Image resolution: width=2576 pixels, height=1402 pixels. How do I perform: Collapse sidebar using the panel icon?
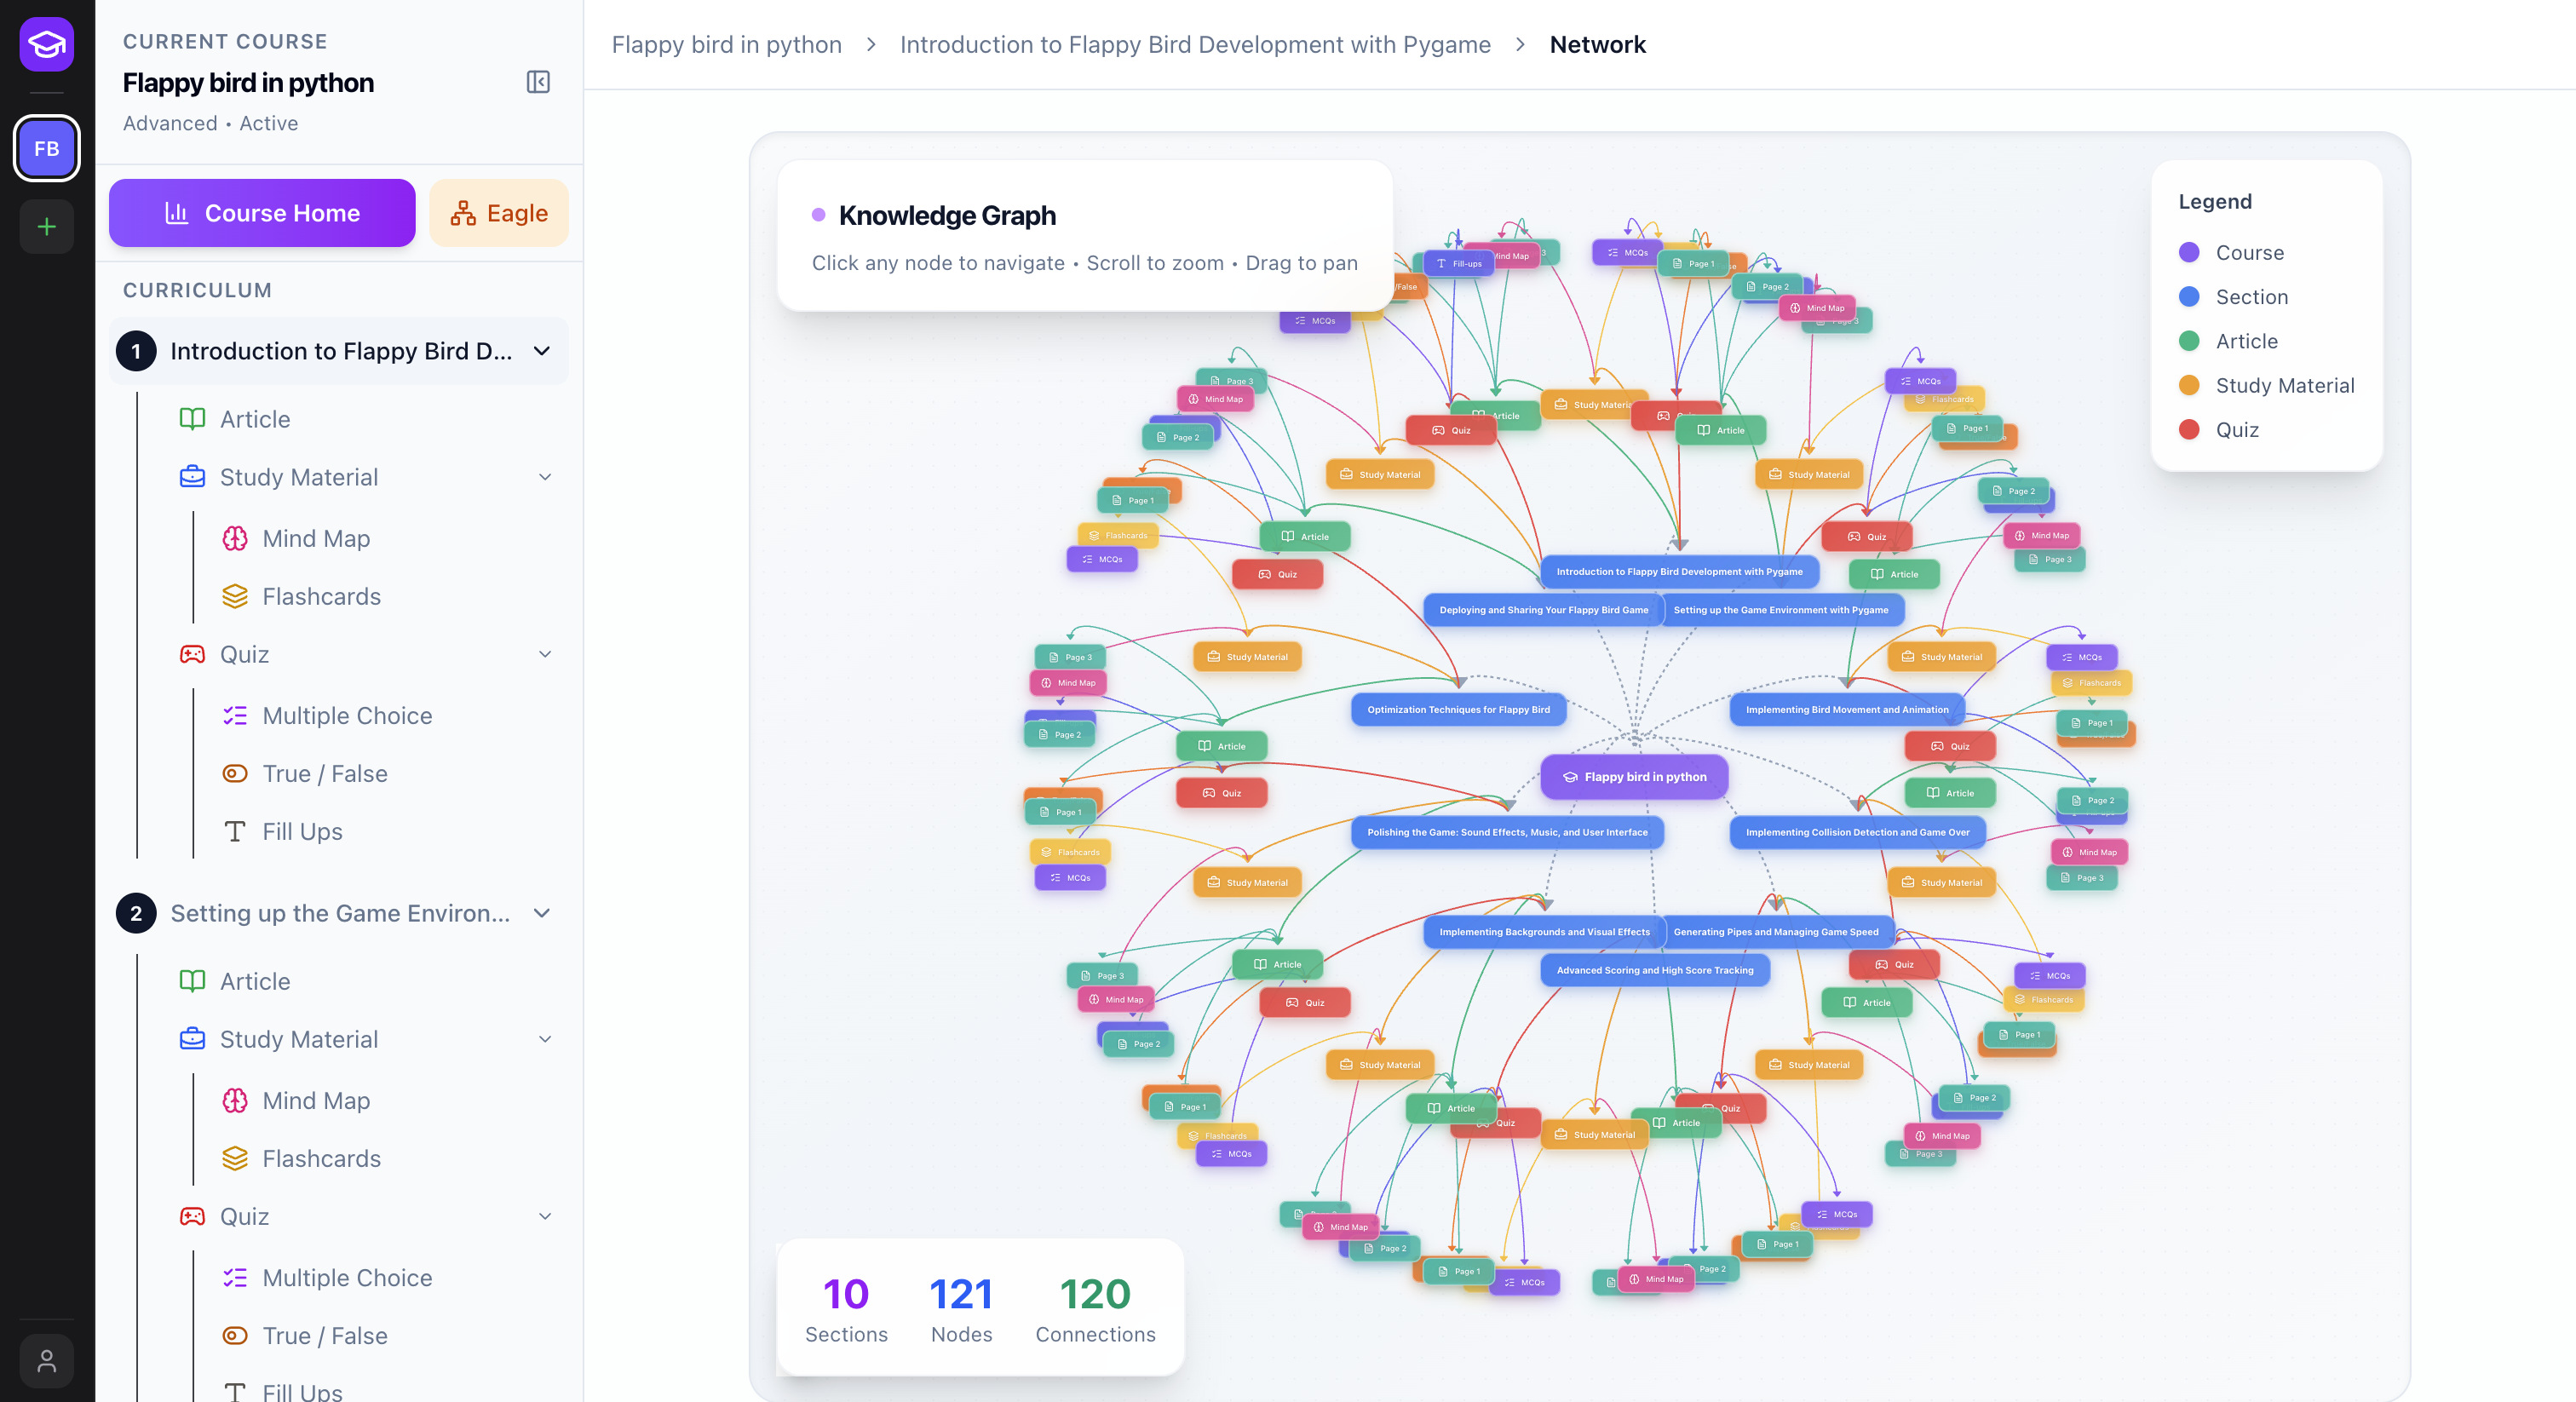[x=538, y=82]
